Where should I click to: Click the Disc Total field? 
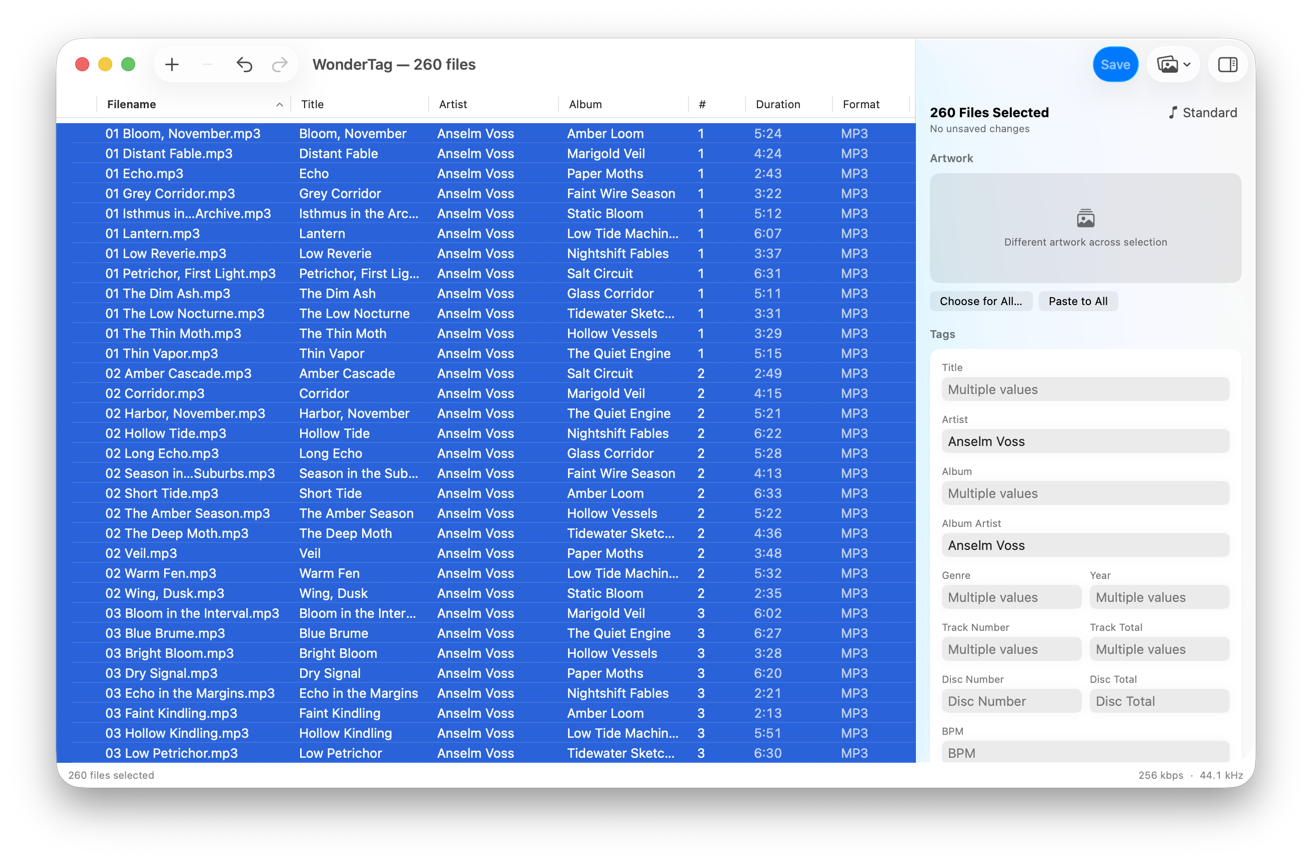click(x=1159, y=702)
